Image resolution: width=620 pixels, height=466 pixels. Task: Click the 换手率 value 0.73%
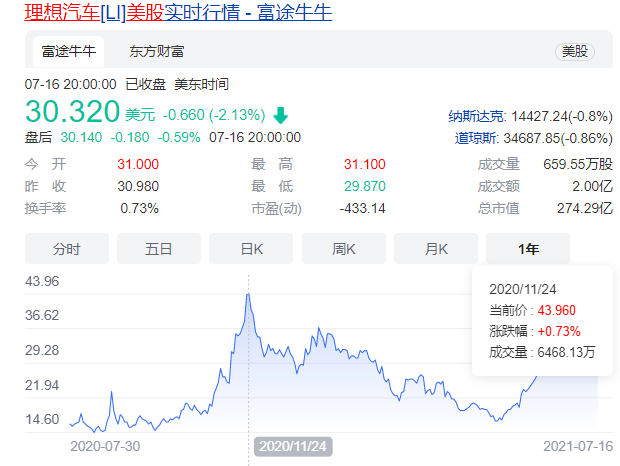139,208
